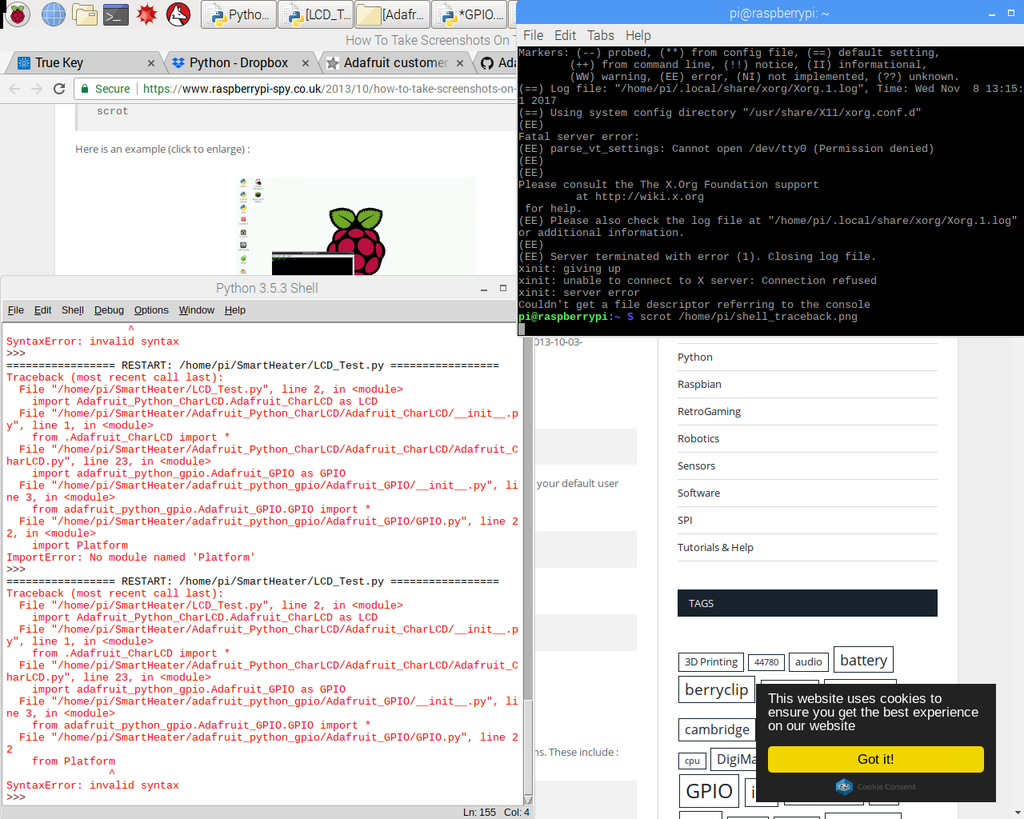
Task: Click the red starburst taskbar icon
Action: pyautogui.click(x=146, y=14)
